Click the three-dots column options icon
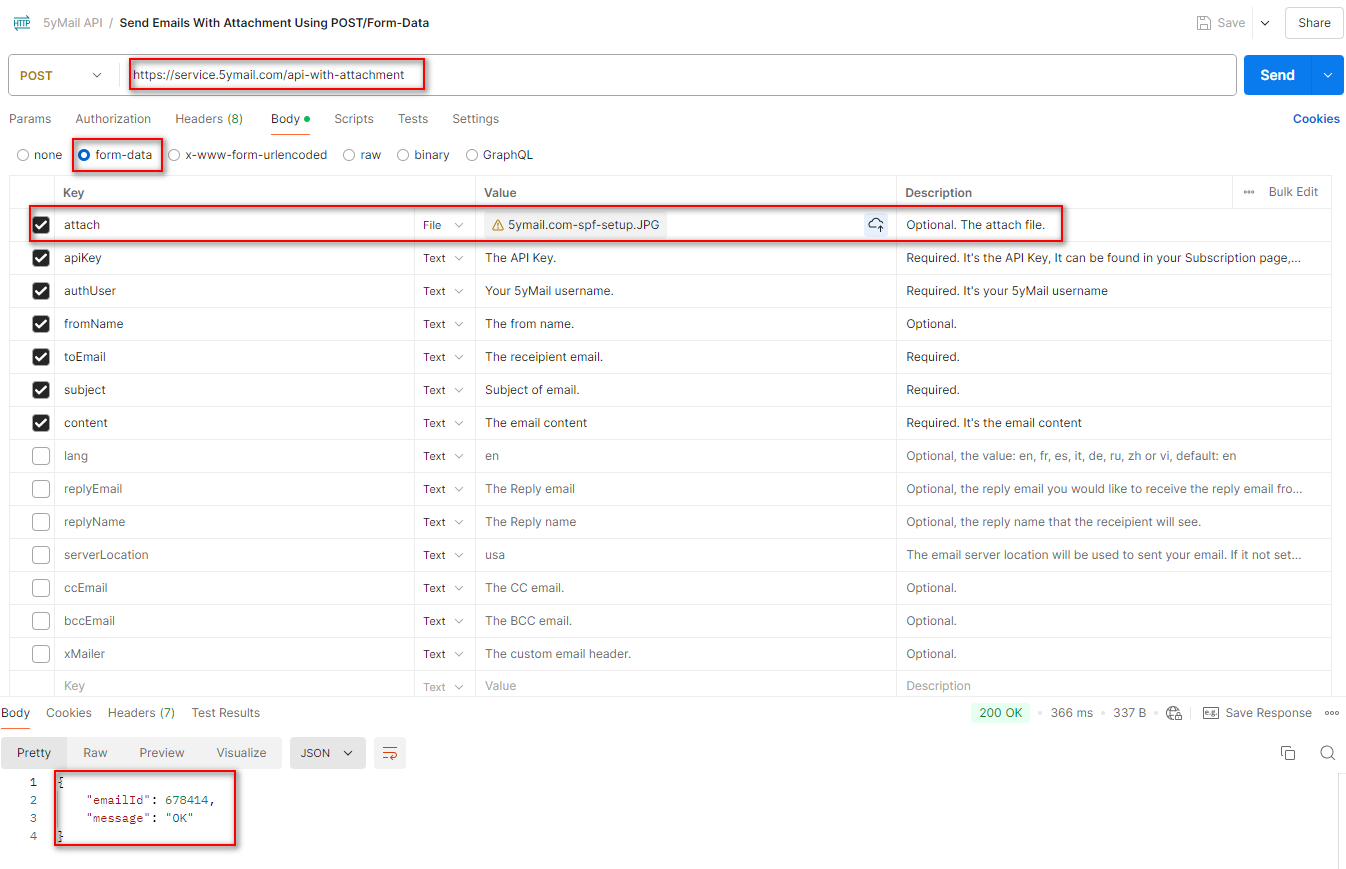 1249,192
